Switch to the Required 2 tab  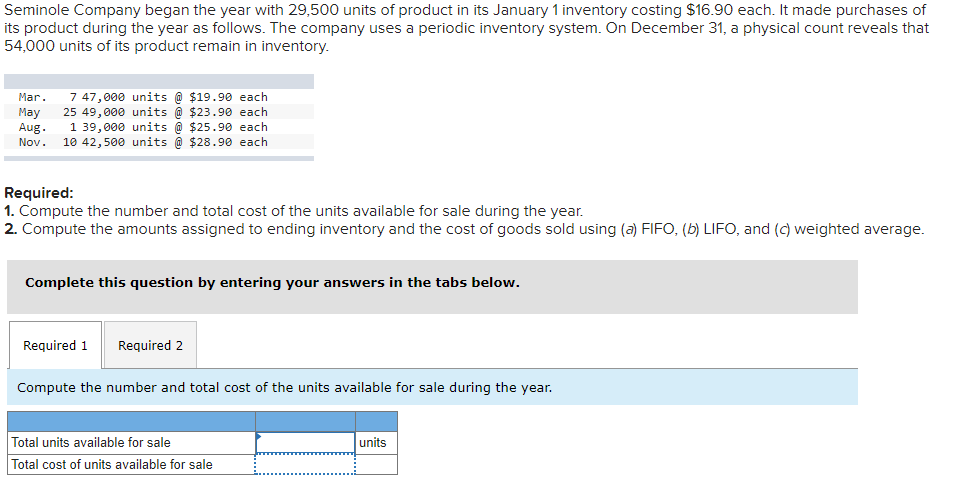(x=150, y=345)
